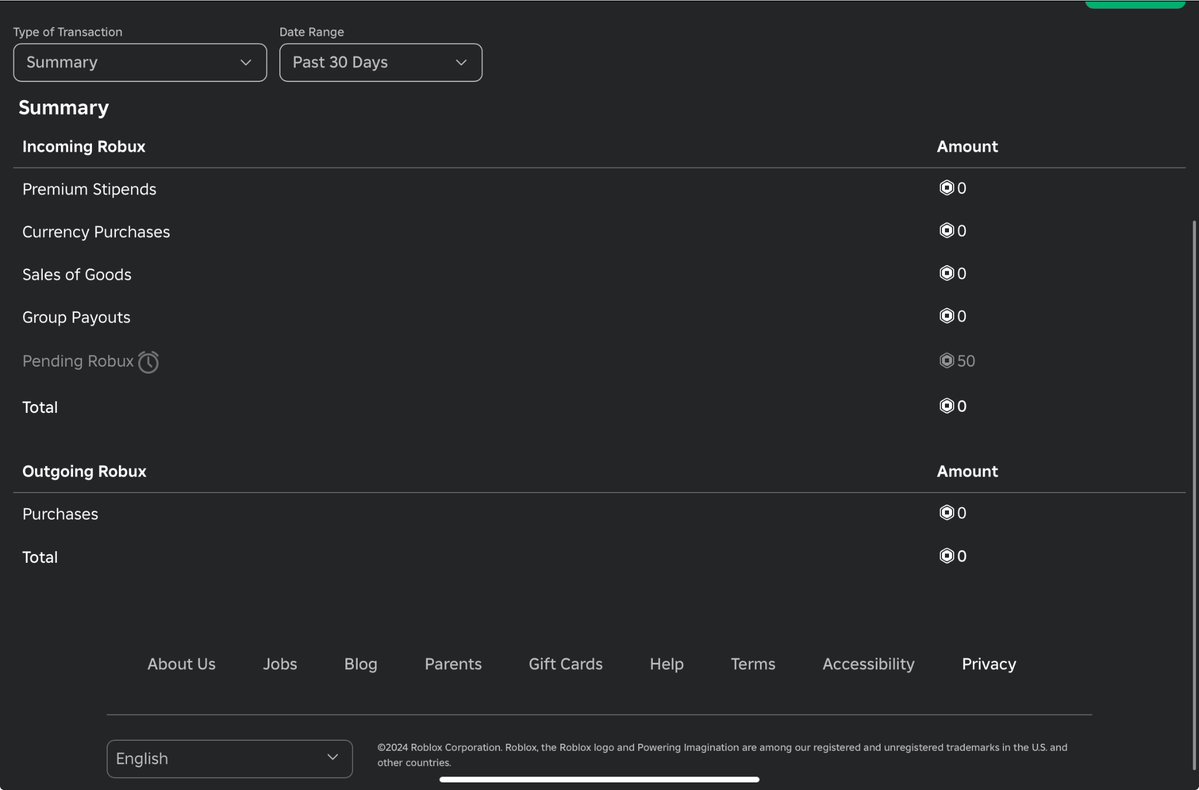
Task: Click the Purchases row label
Action: point(60,515)
